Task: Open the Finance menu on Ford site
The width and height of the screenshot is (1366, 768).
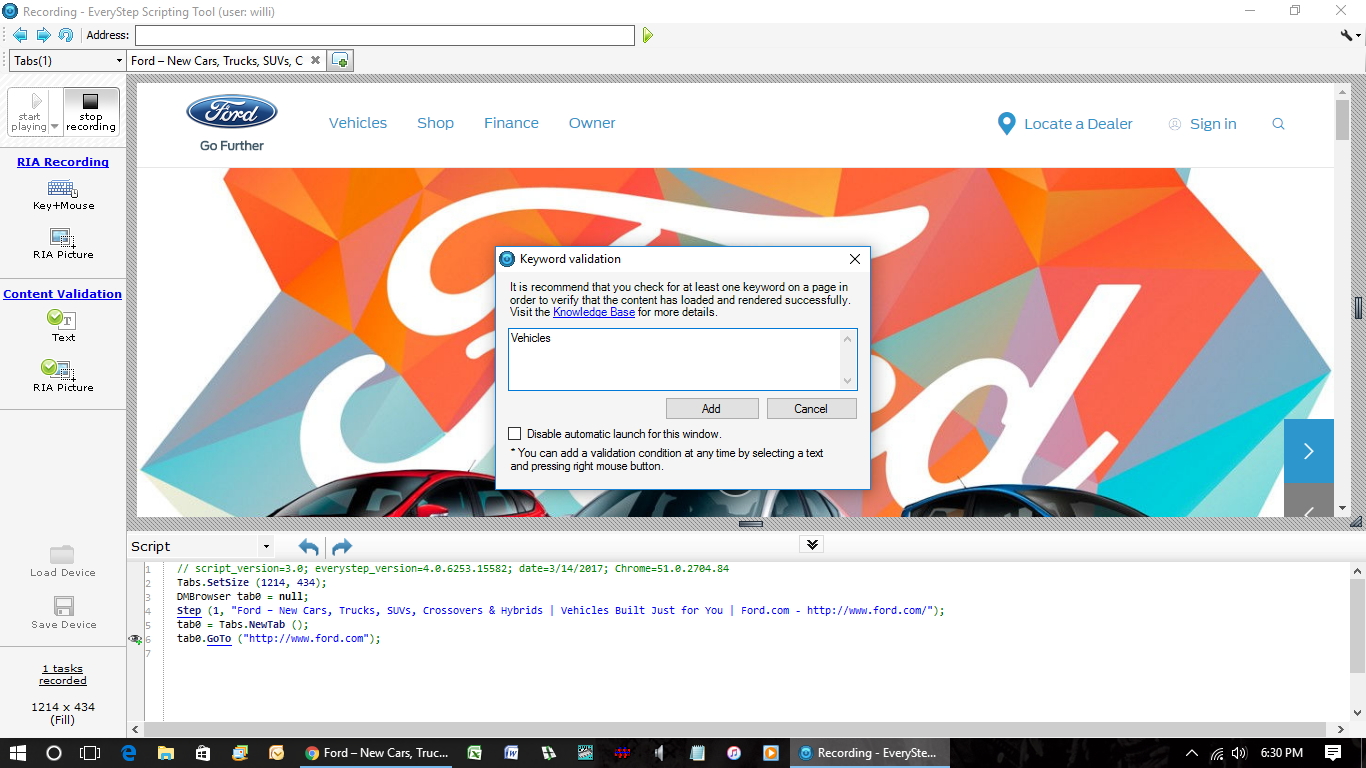Action: tap(511, 123)
